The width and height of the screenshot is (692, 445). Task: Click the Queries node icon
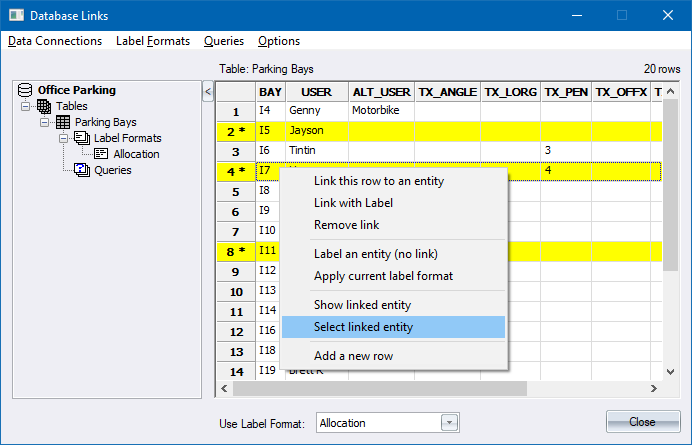(82, 170)
